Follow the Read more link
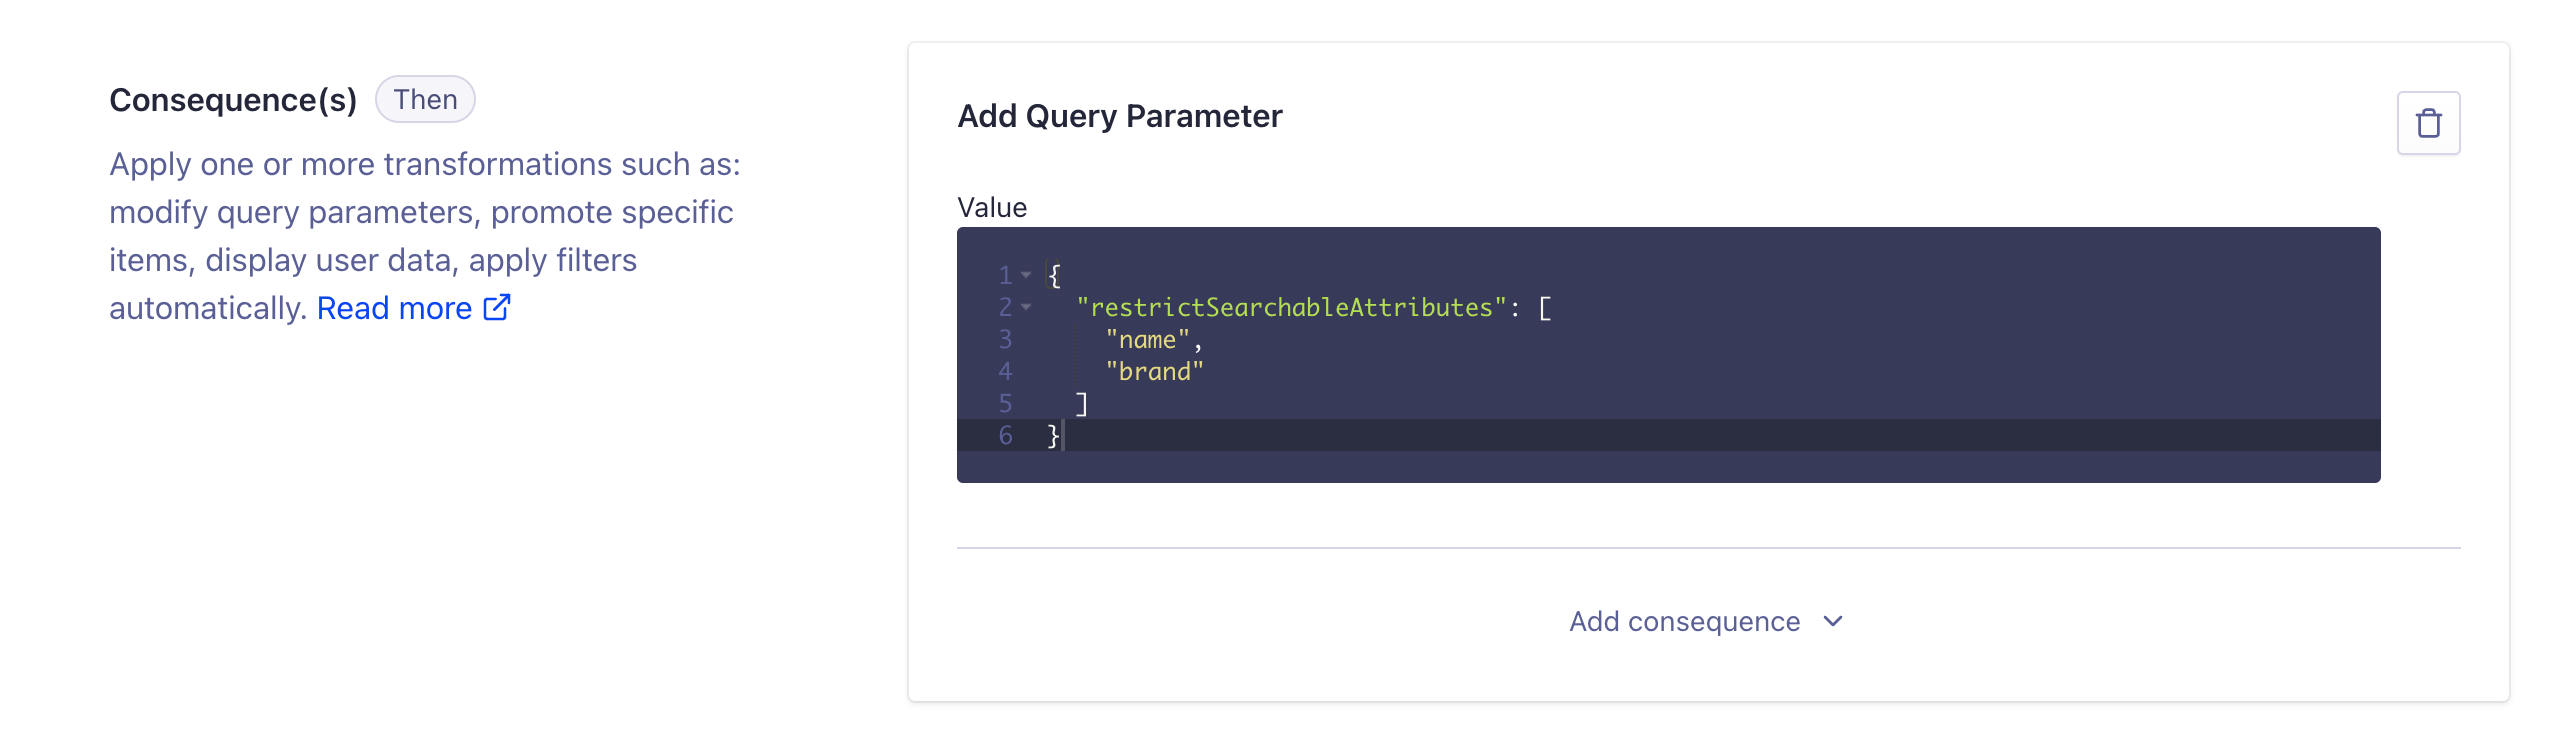 (394, 308)
